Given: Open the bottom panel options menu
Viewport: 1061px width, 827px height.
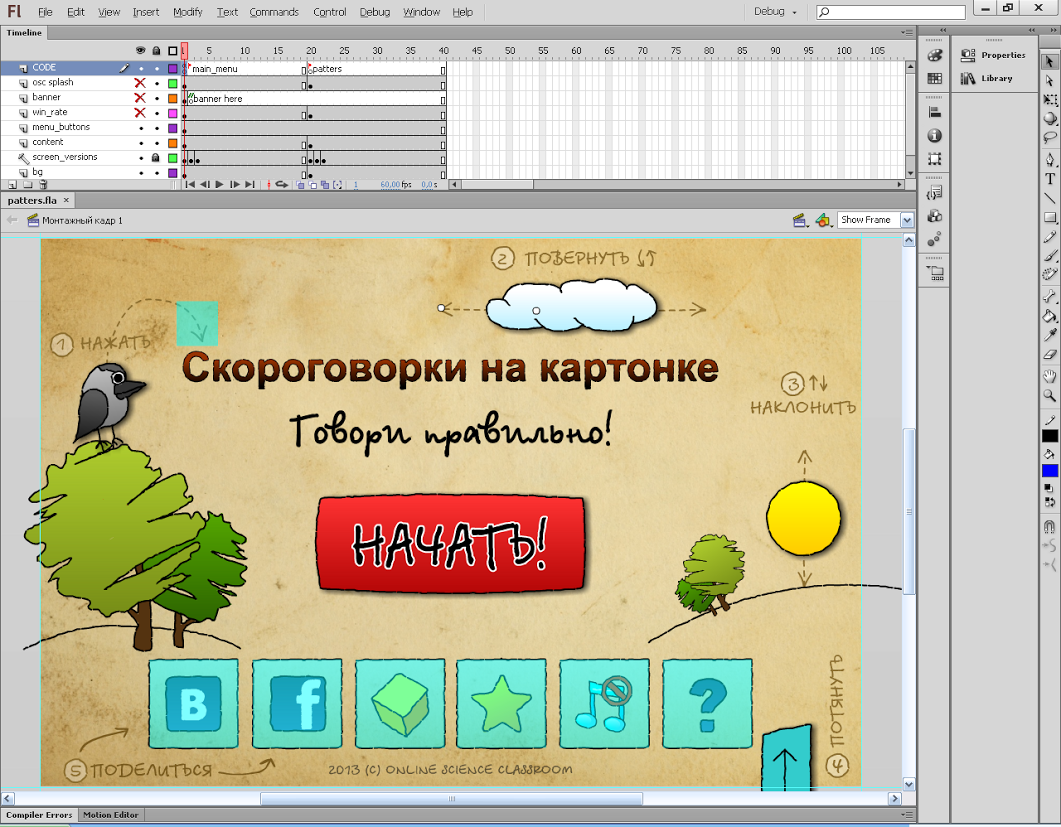Looking at the screenshot, I should (907, 815).
